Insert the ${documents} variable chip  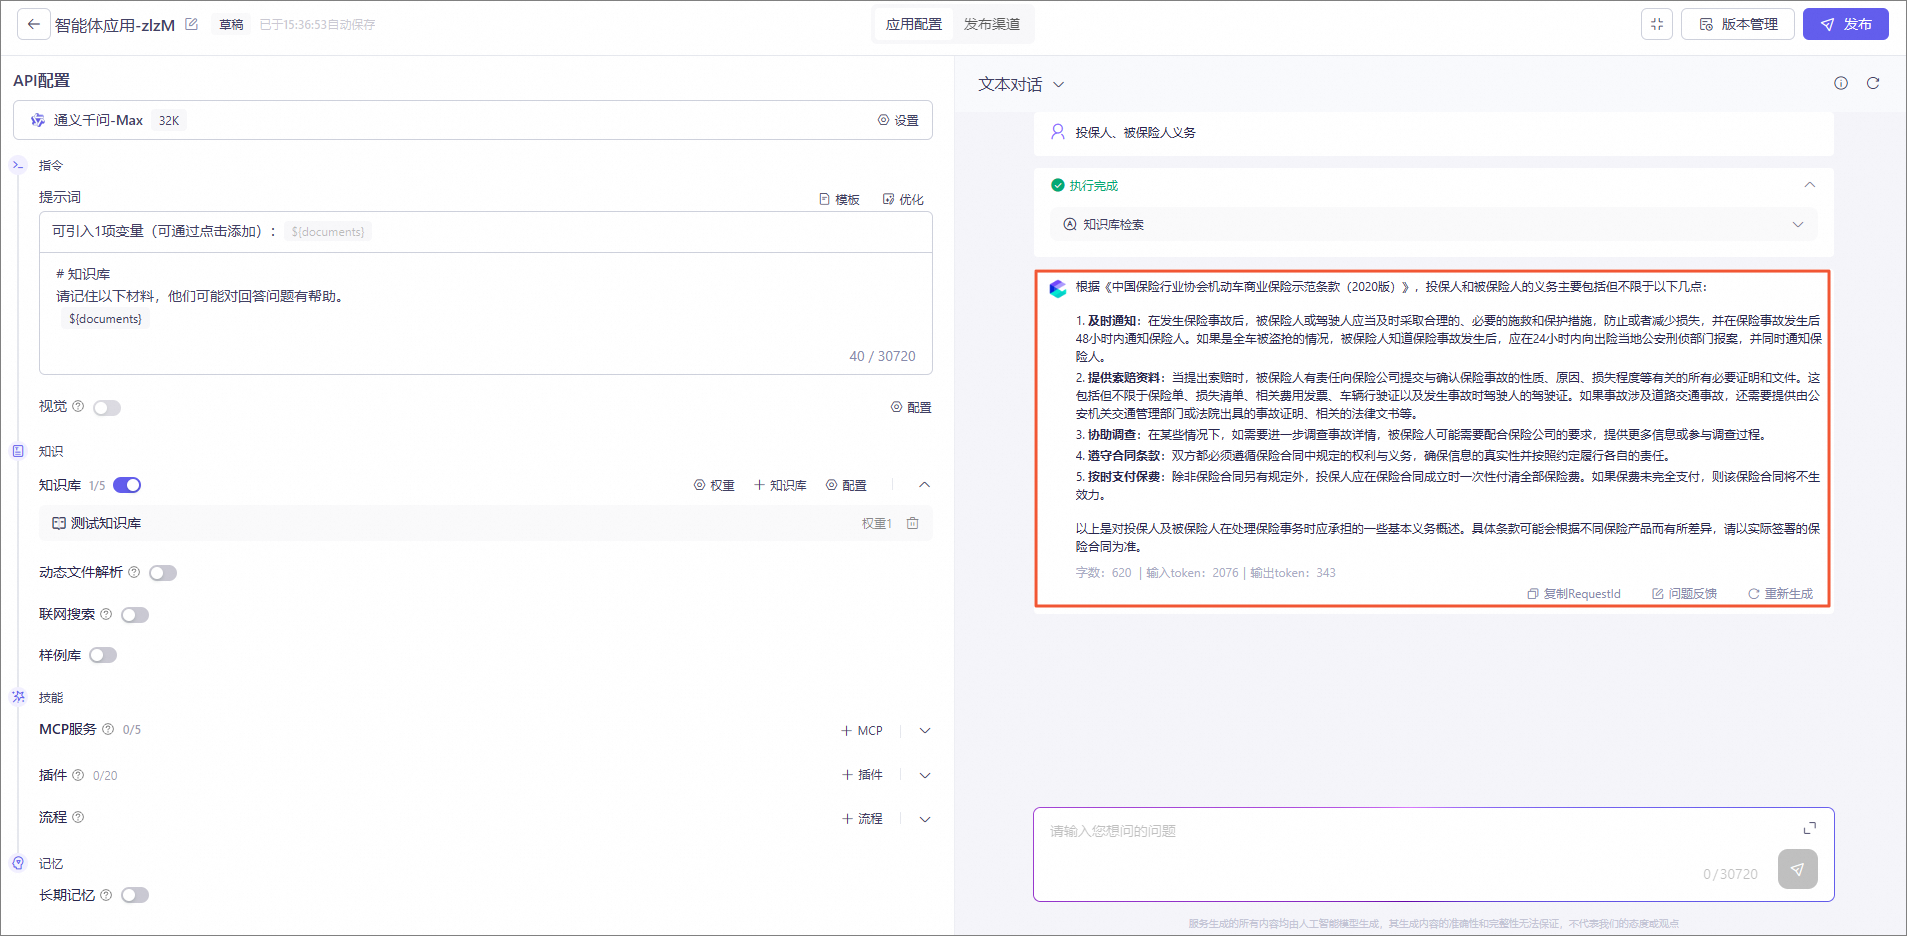click(328, 231)
